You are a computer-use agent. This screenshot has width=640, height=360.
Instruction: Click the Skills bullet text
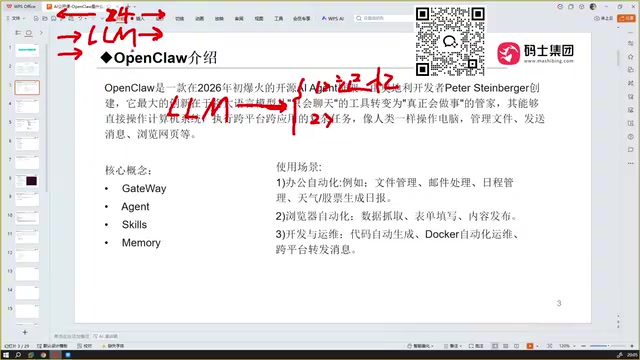[x=134, y=224]
